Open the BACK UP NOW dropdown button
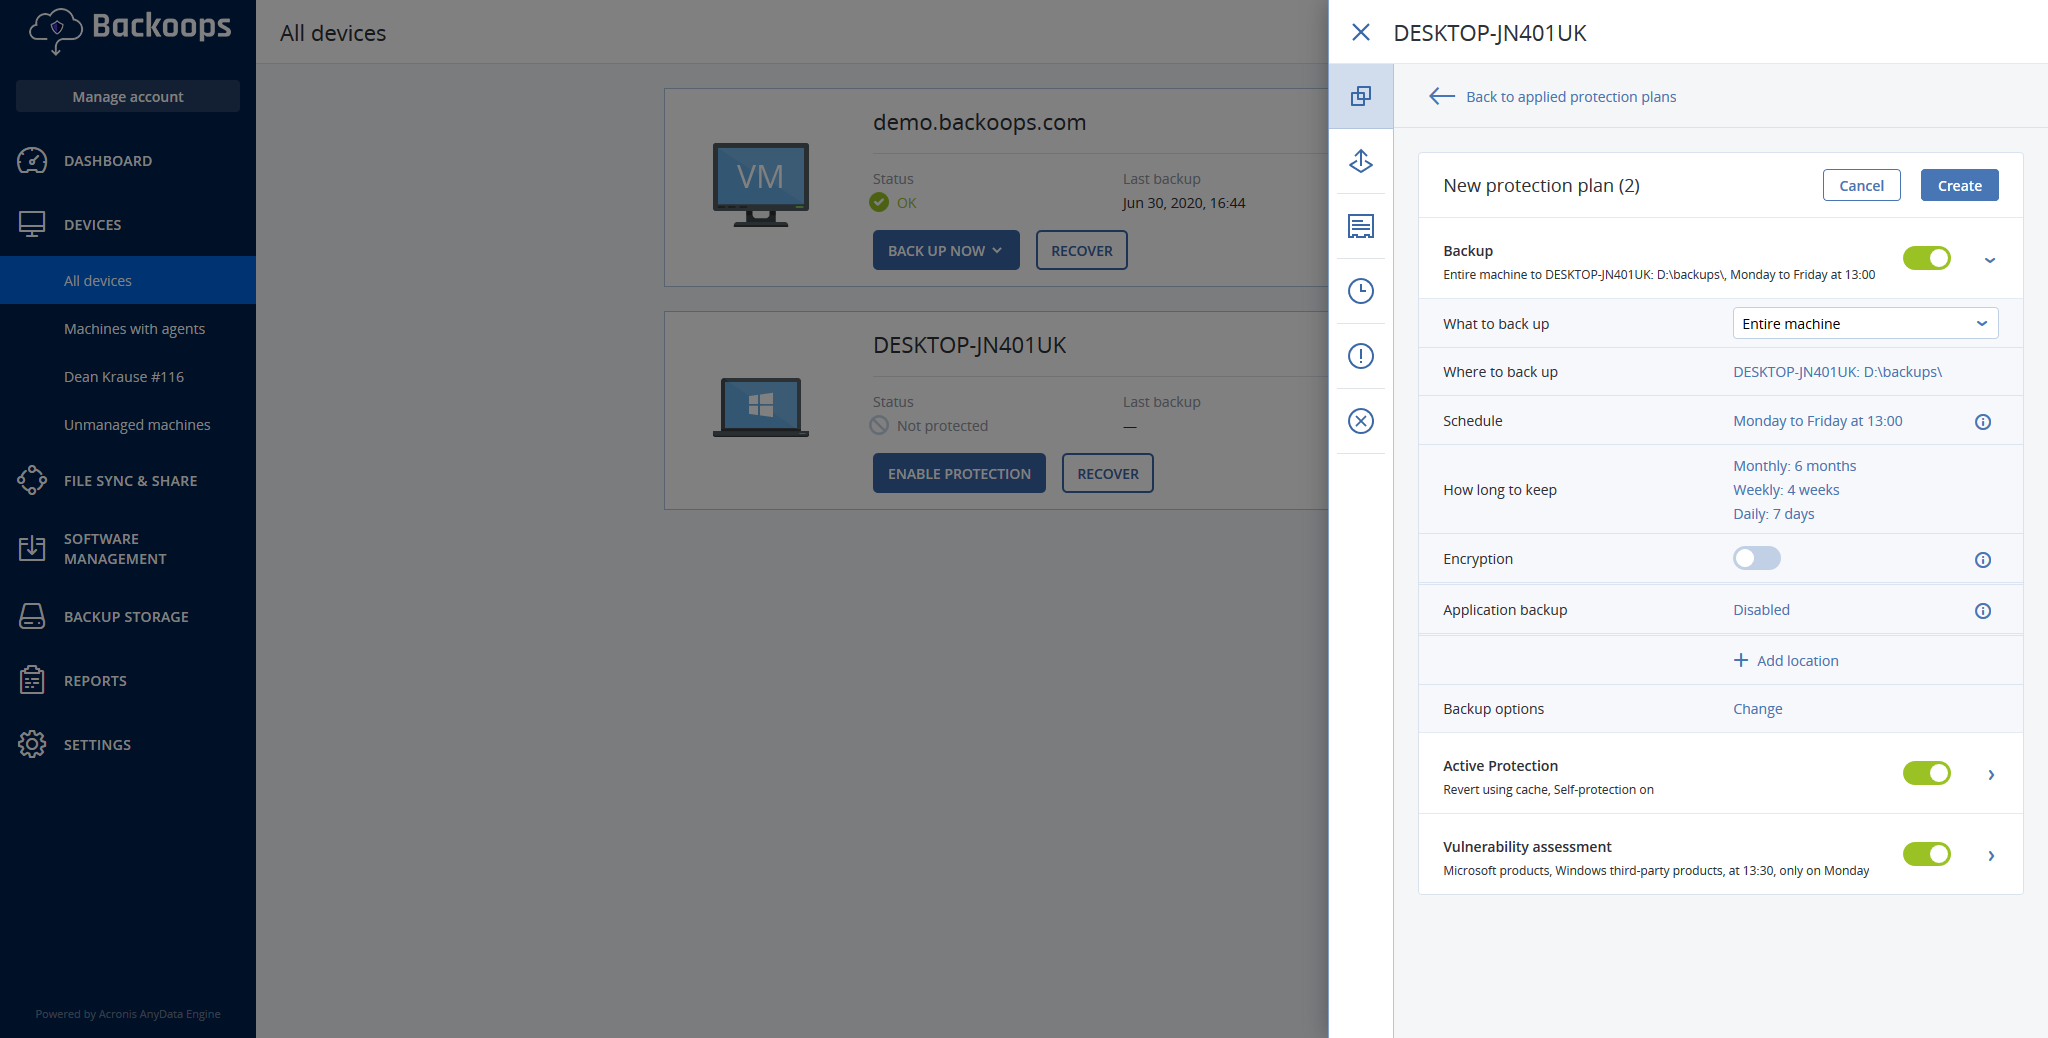Screen dimensions: 2048x1038 [x=946, y=250]
